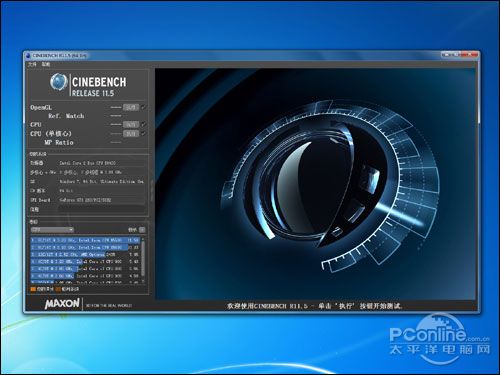The width and height of the screenshot is (500, 375).
Task: Close the CINEBENCH window
Action: pos(470,54)
